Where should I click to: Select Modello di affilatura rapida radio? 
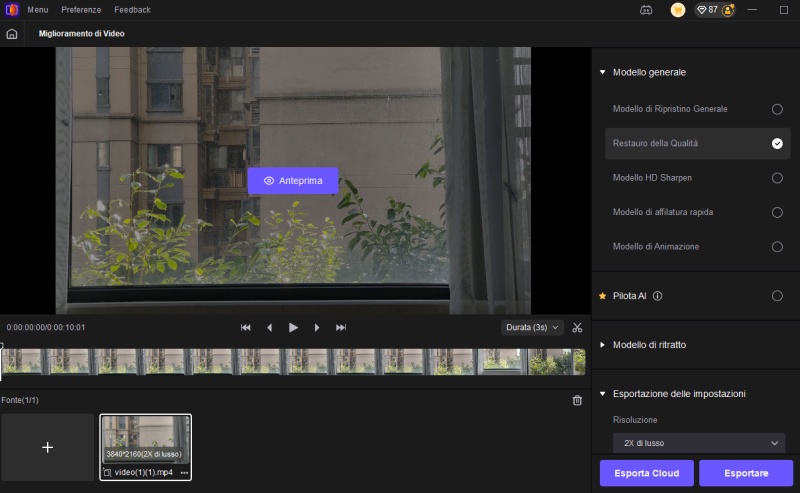[777, 212]
